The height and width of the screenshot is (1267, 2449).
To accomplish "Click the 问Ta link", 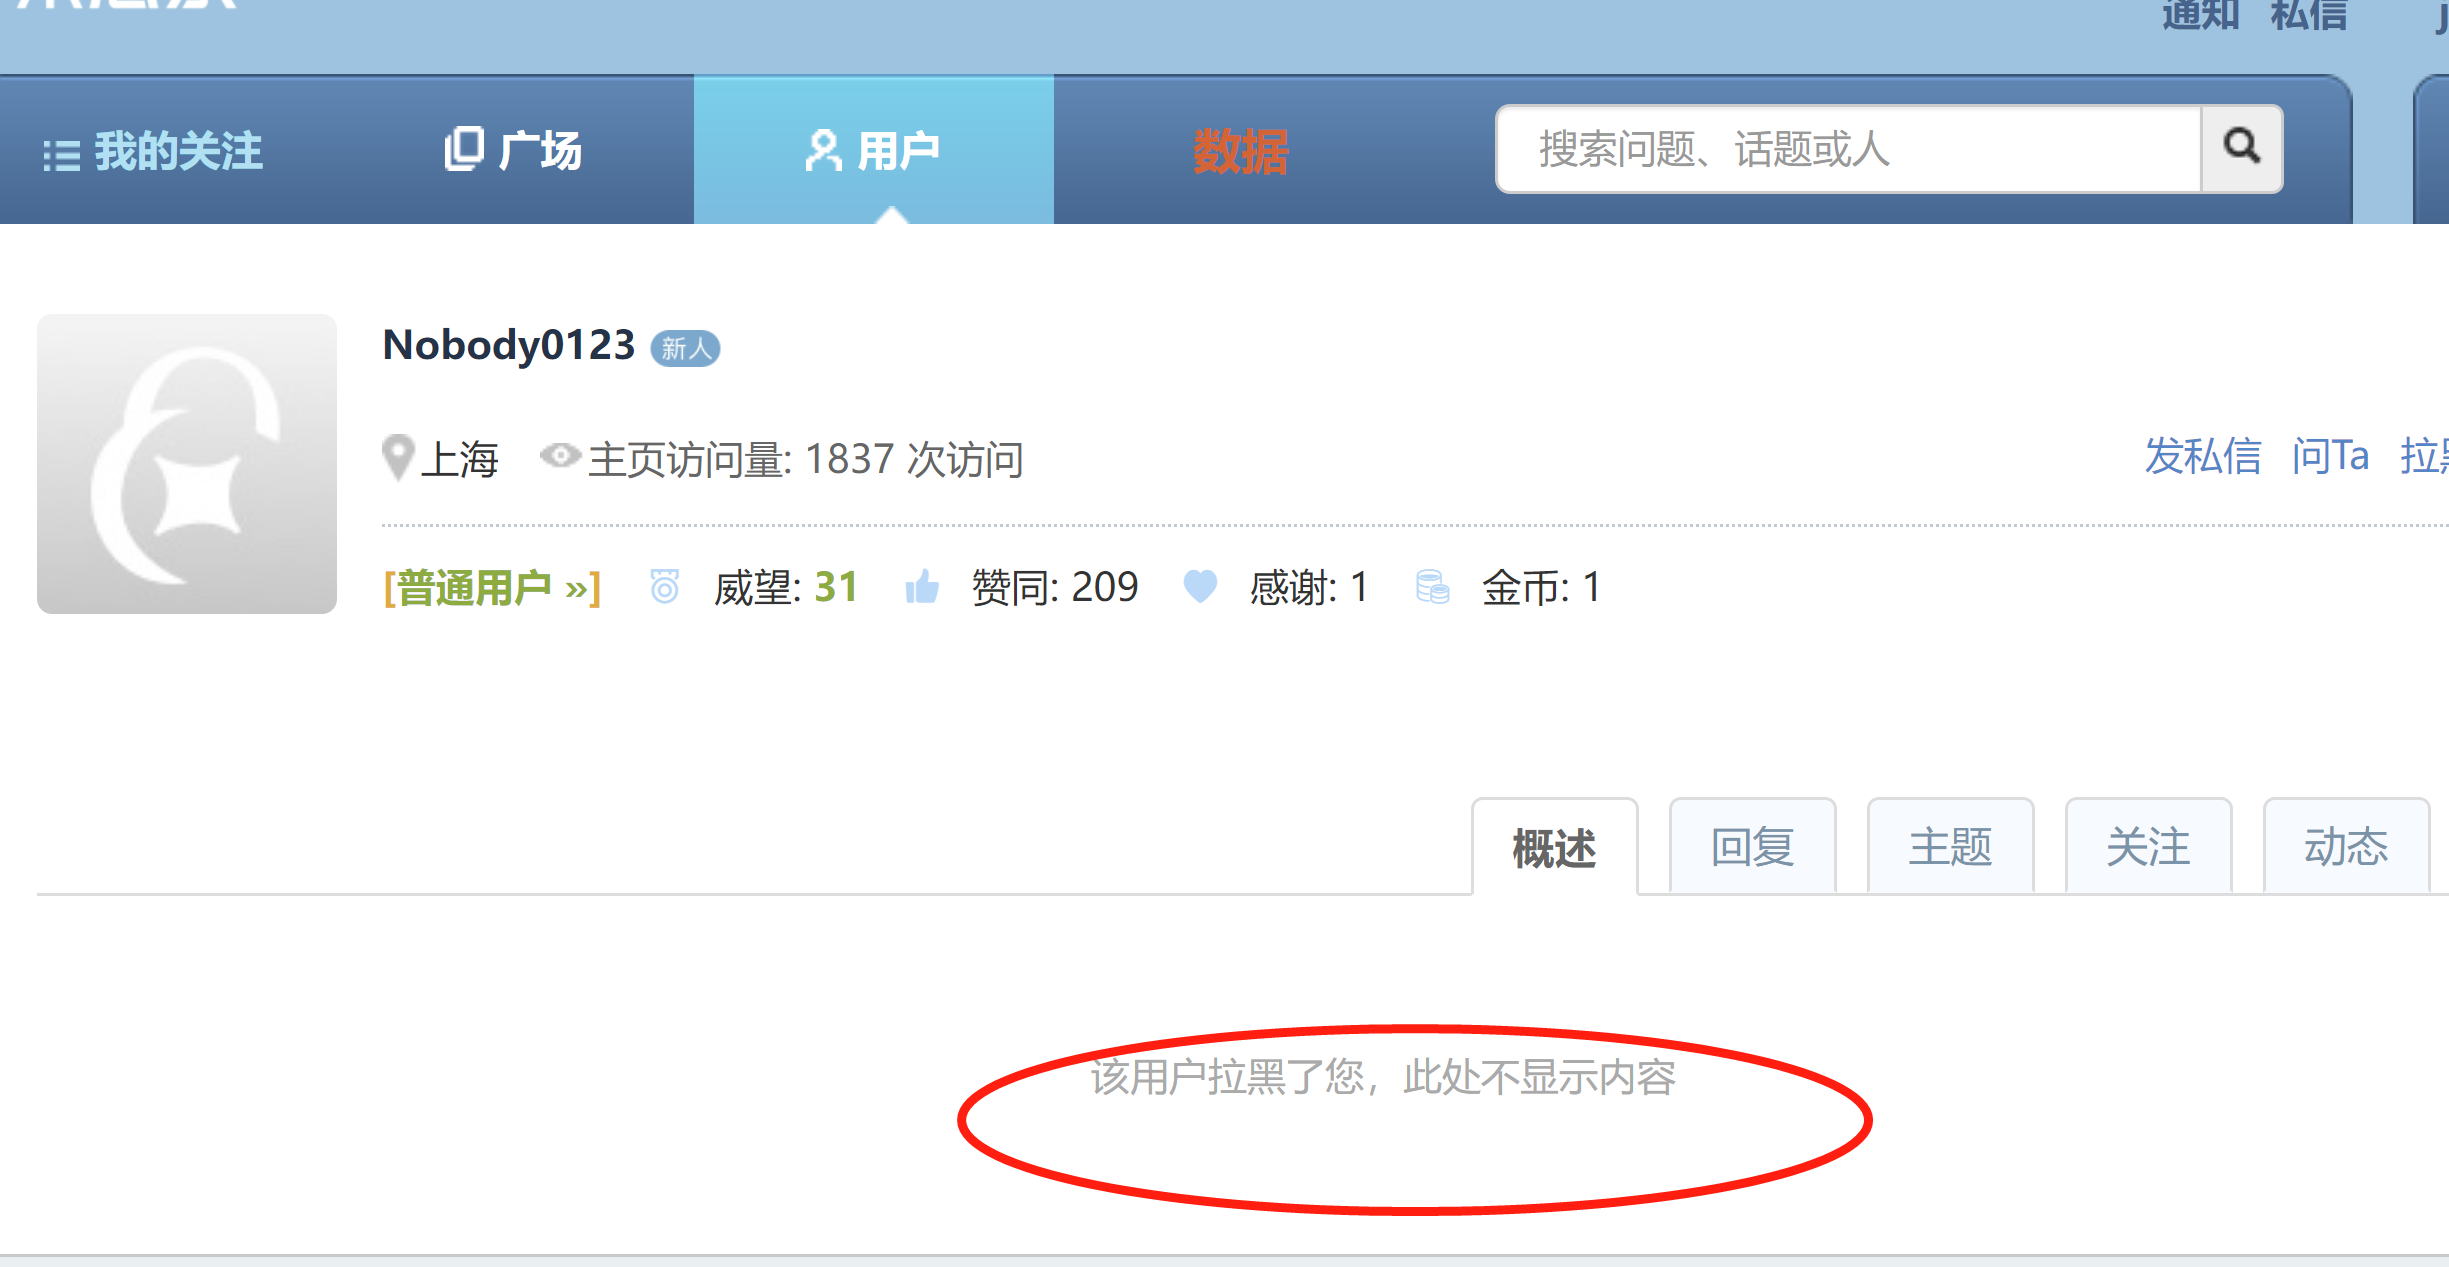I will [x=2331, y=456].
